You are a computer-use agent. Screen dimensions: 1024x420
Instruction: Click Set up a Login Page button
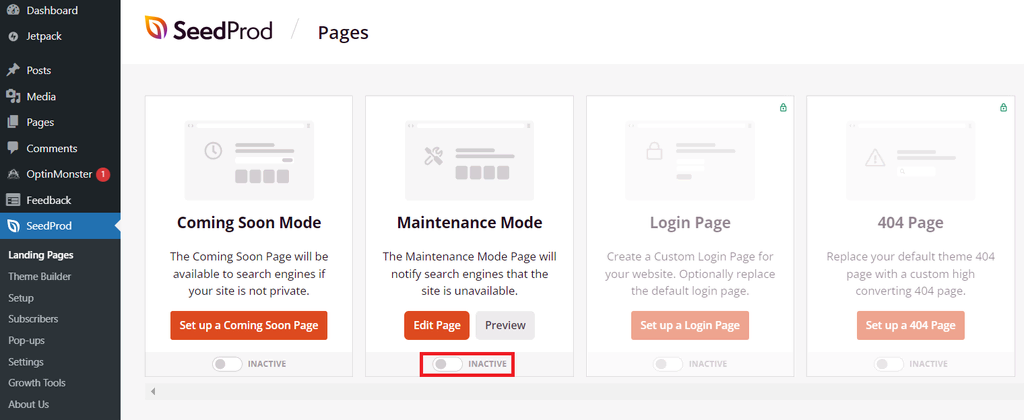(690, 325)
